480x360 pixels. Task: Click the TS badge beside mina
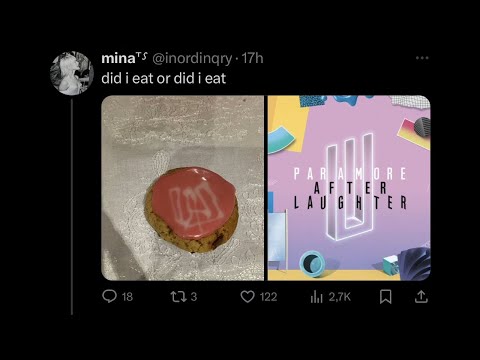coord(142,56)
